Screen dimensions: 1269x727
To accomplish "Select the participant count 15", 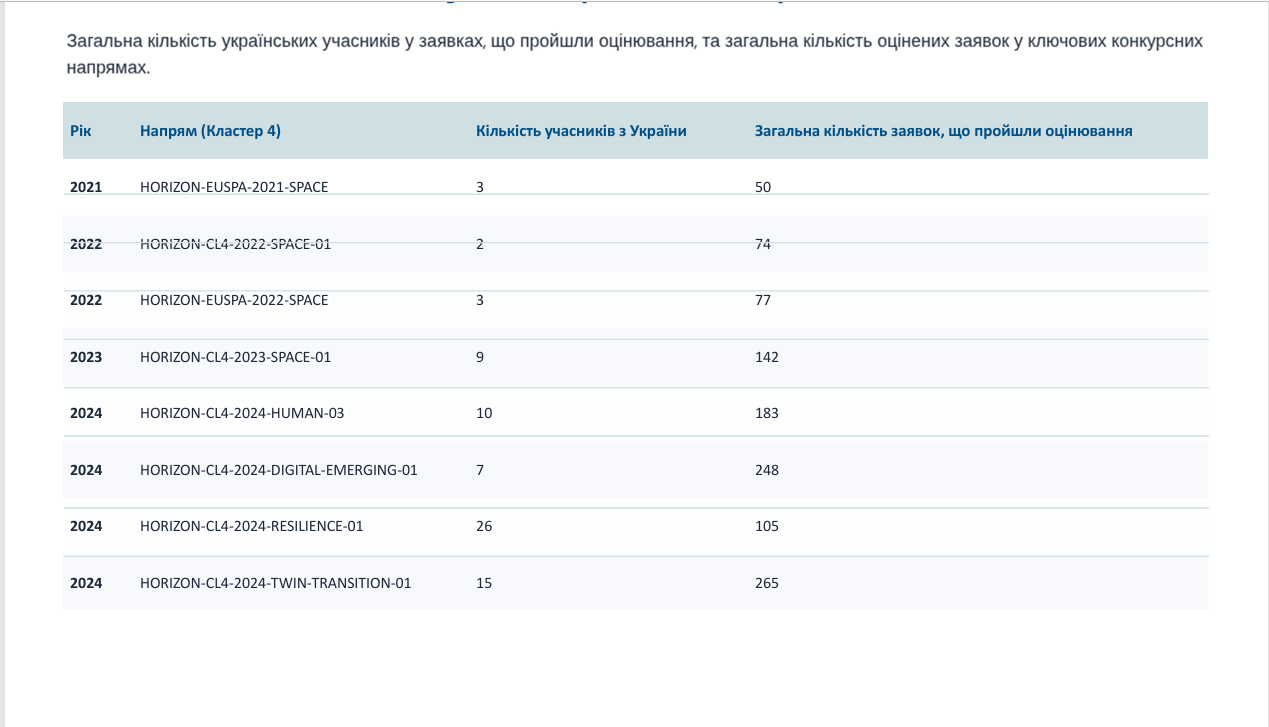I will 484,583.
